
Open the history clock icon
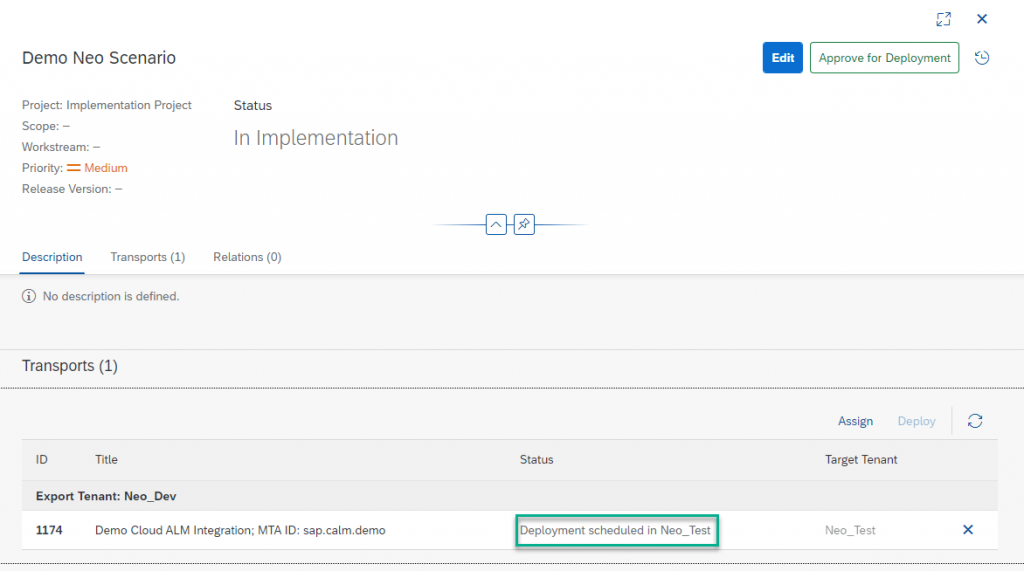click(982, 57)
